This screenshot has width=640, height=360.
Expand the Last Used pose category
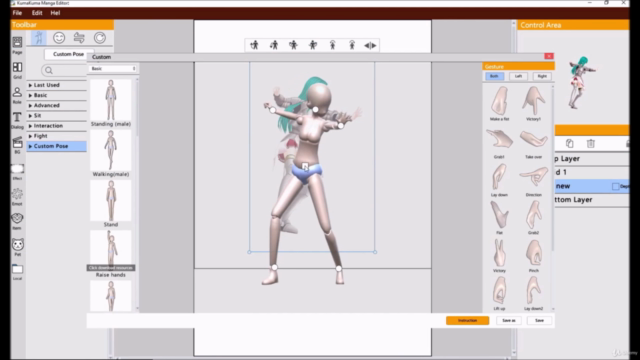point(57,85)
